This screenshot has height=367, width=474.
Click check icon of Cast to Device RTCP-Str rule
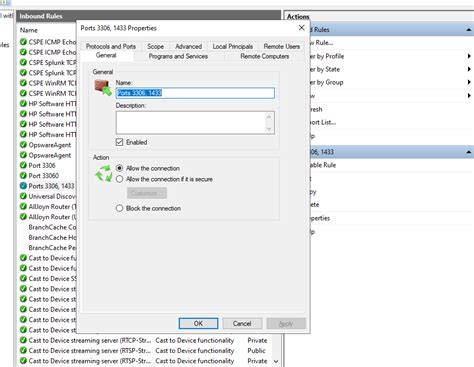23,340
